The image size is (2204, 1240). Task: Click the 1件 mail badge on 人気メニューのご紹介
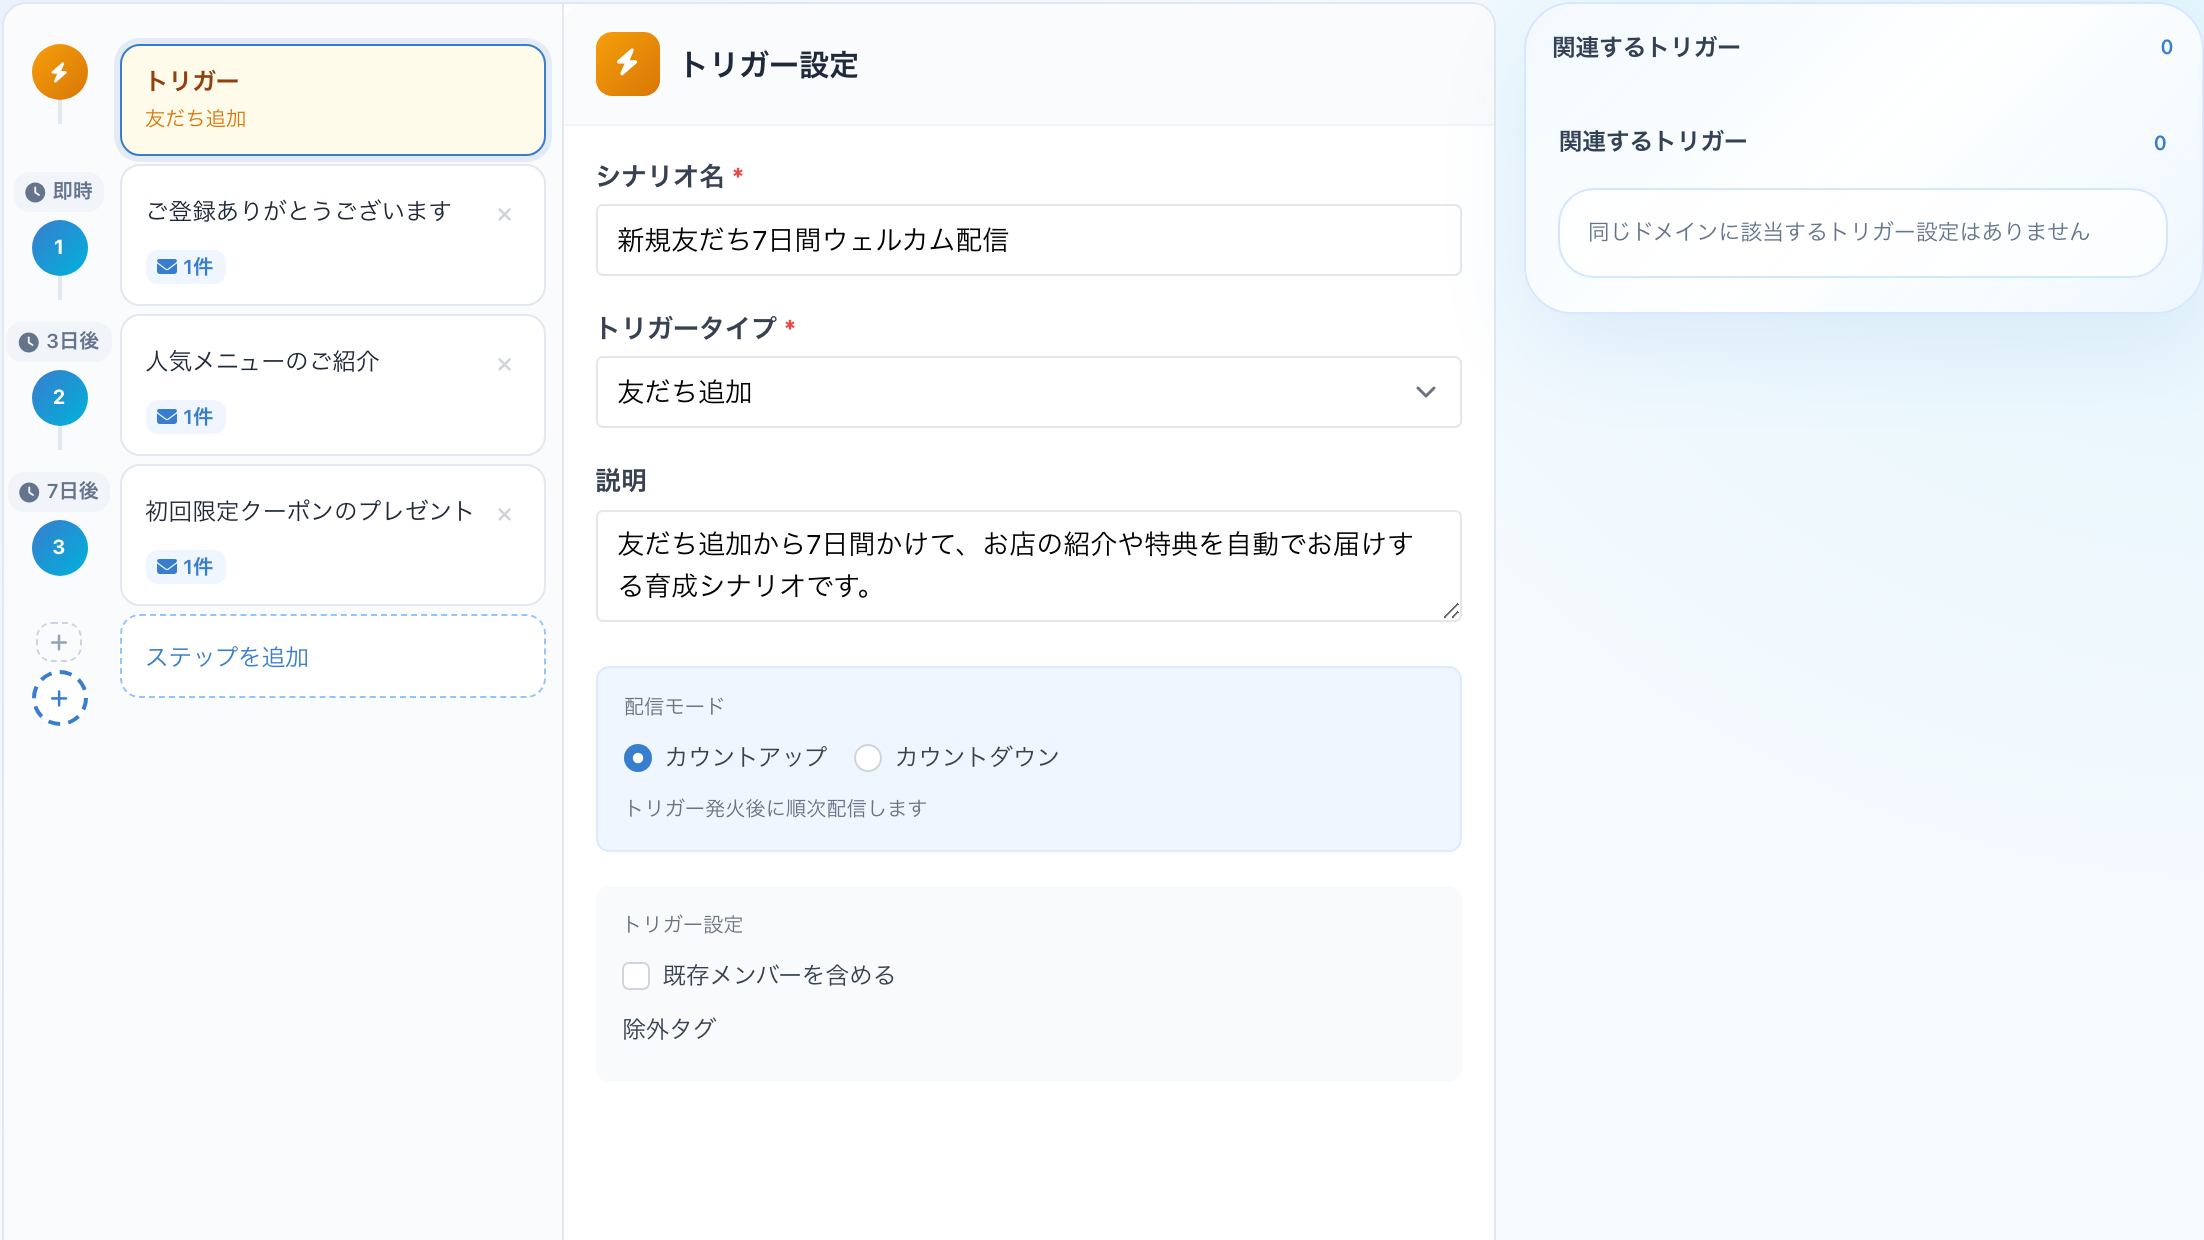point(185,417)
